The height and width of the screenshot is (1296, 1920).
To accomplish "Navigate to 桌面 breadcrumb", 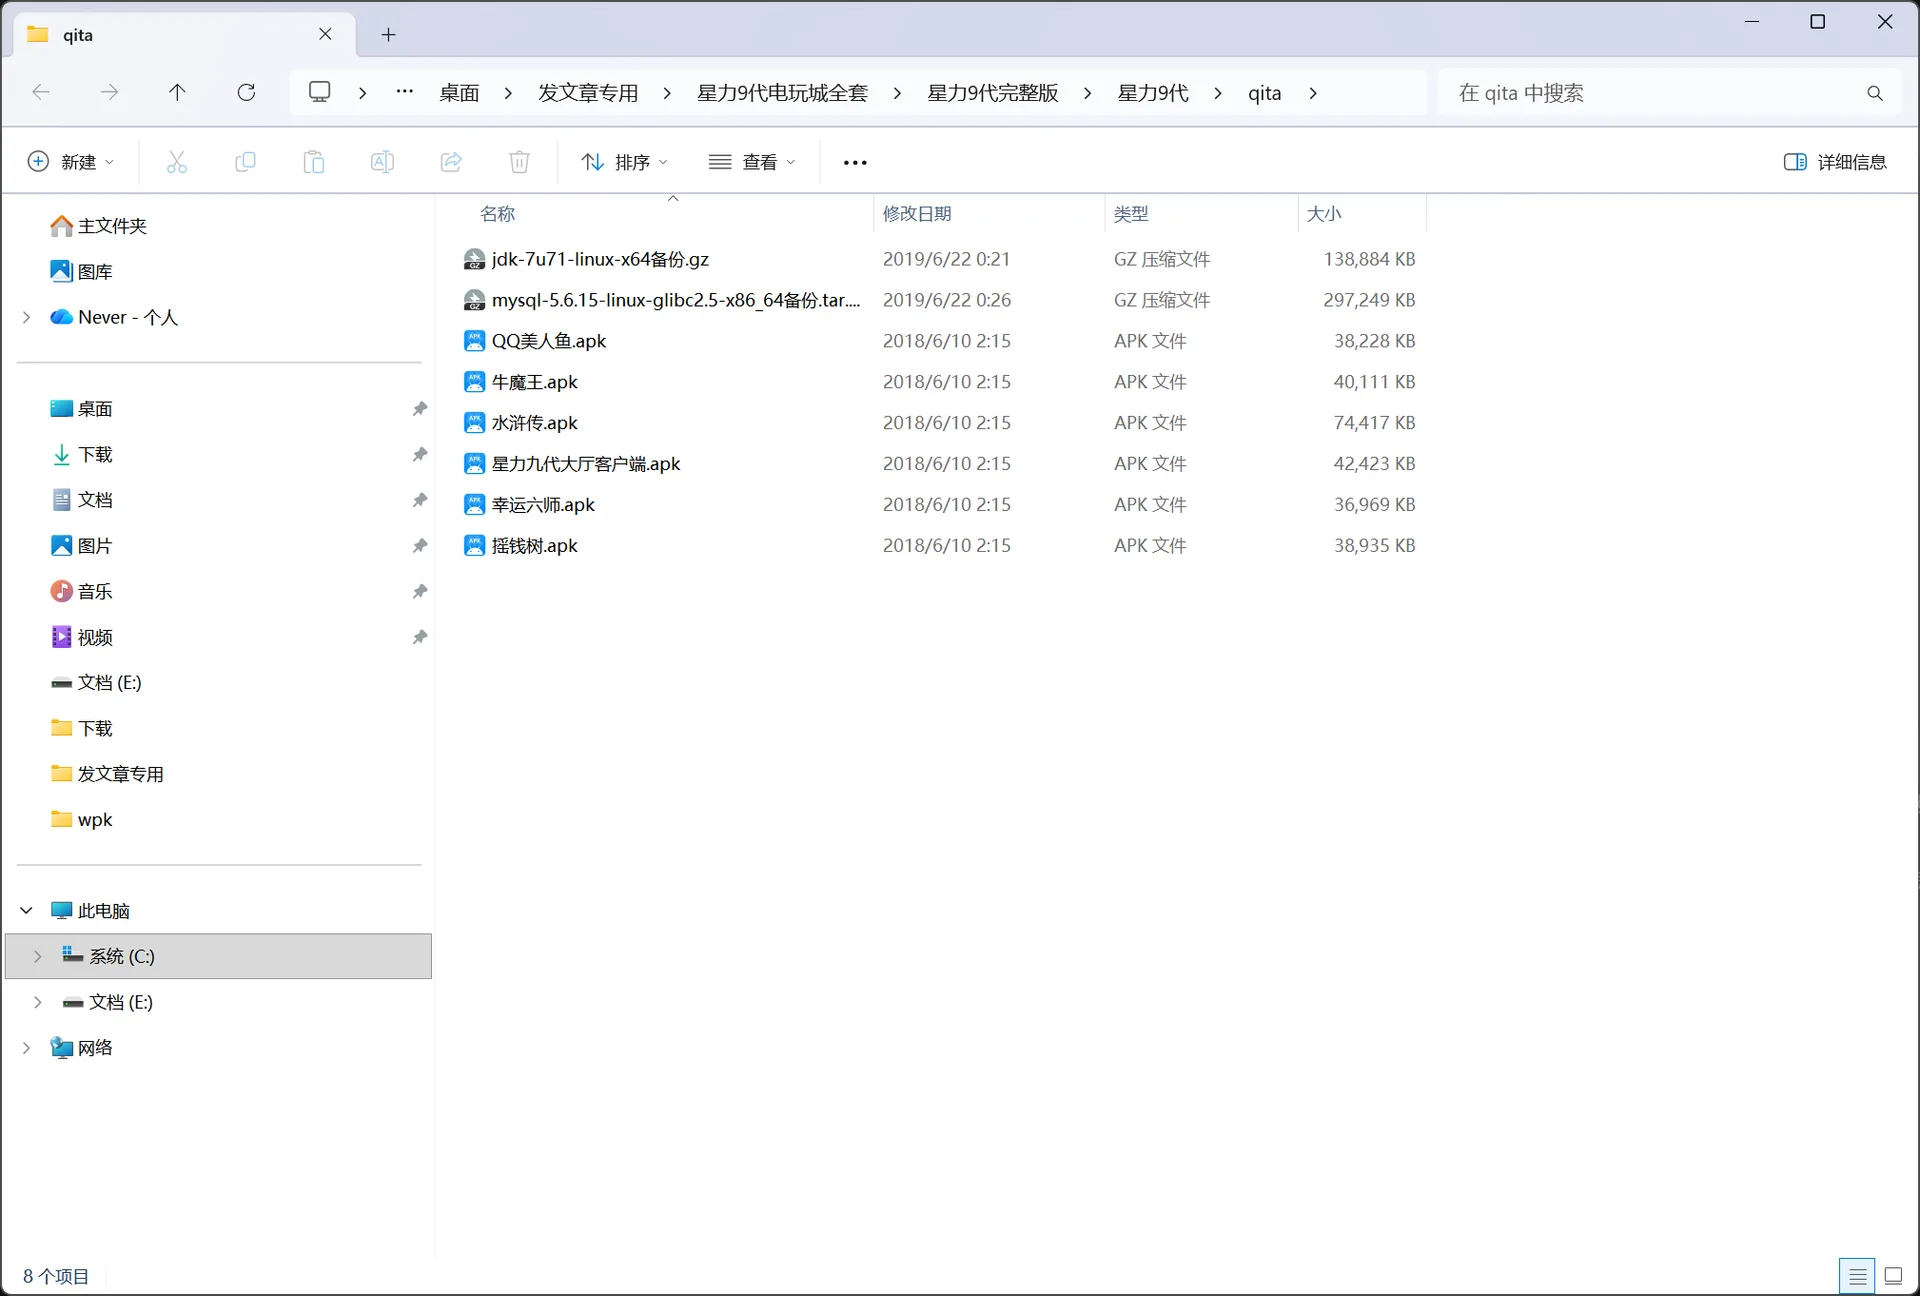I will tap(459, 93).
